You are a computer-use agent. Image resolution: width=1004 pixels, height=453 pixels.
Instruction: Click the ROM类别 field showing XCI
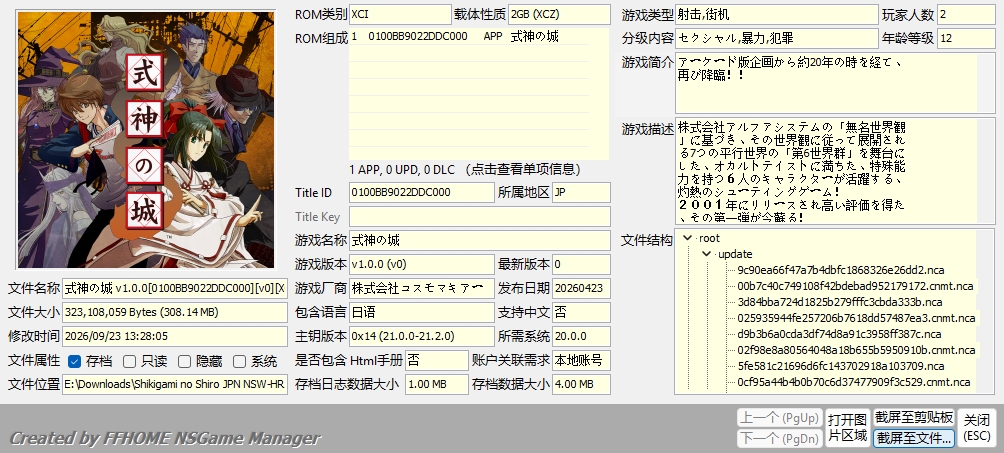pos(400,14)
